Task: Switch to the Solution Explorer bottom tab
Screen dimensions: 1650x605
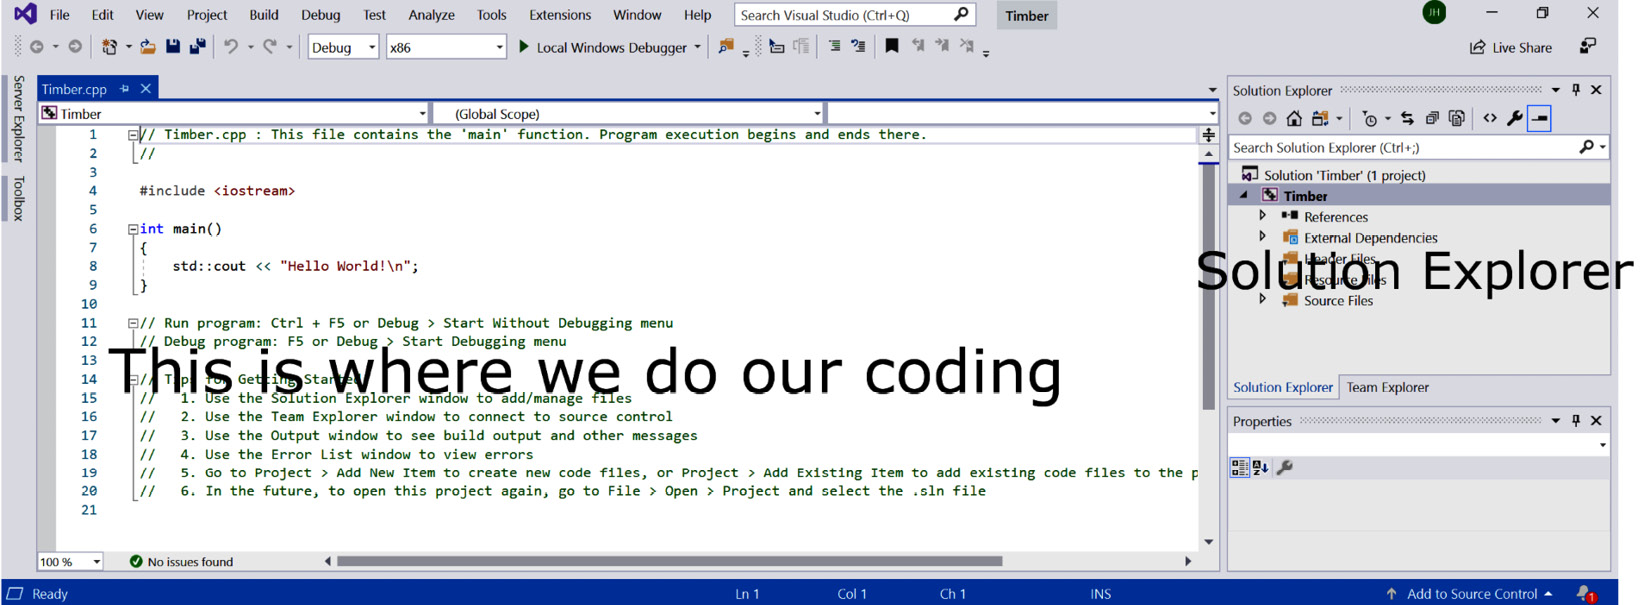Action: pos(1283,387)
